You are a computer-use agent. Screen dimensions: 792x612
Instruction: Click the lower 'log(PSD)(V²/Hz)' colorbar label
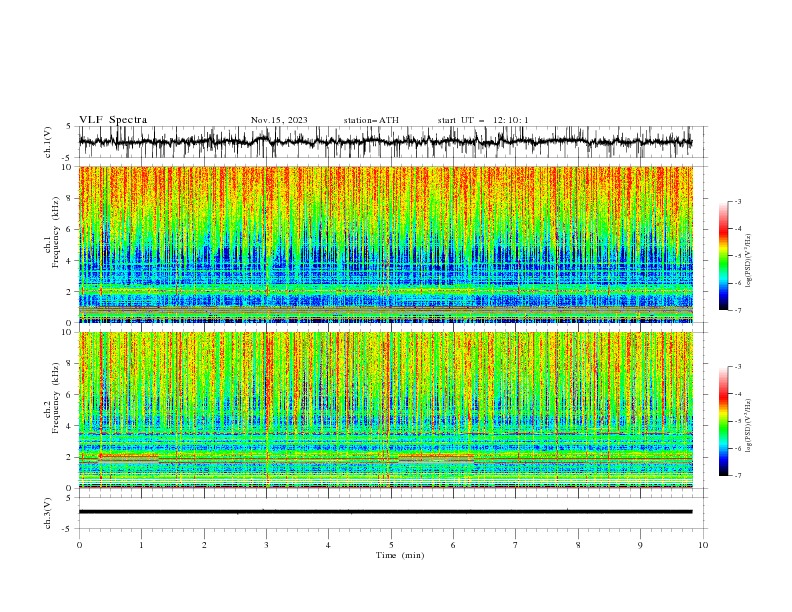748,426
